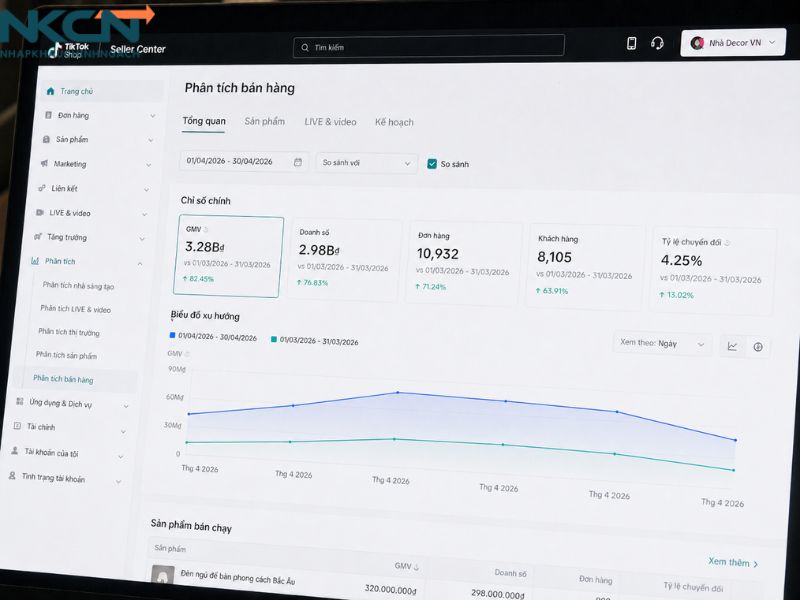The image size is (800, 600).
Task: Open the Xem theo: Ngày dropdown
Action: 662,344
